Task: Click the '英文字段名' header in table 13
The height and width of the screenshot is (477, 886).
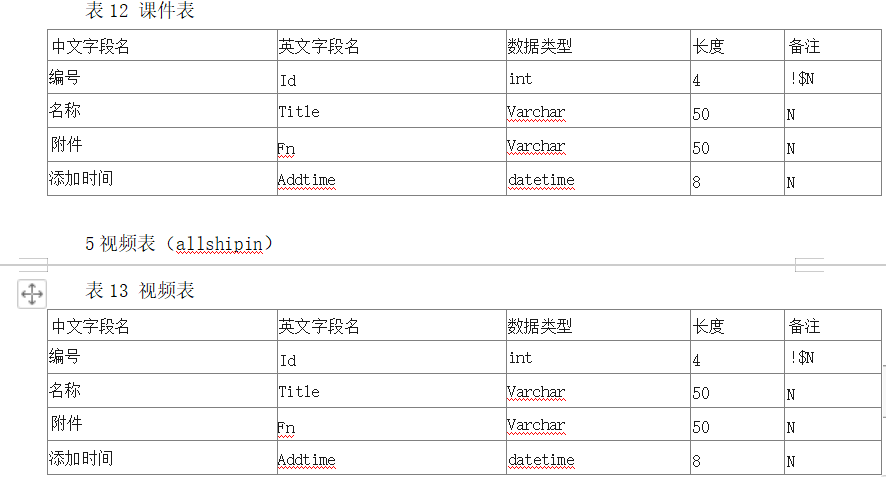Action: point(392,325)
